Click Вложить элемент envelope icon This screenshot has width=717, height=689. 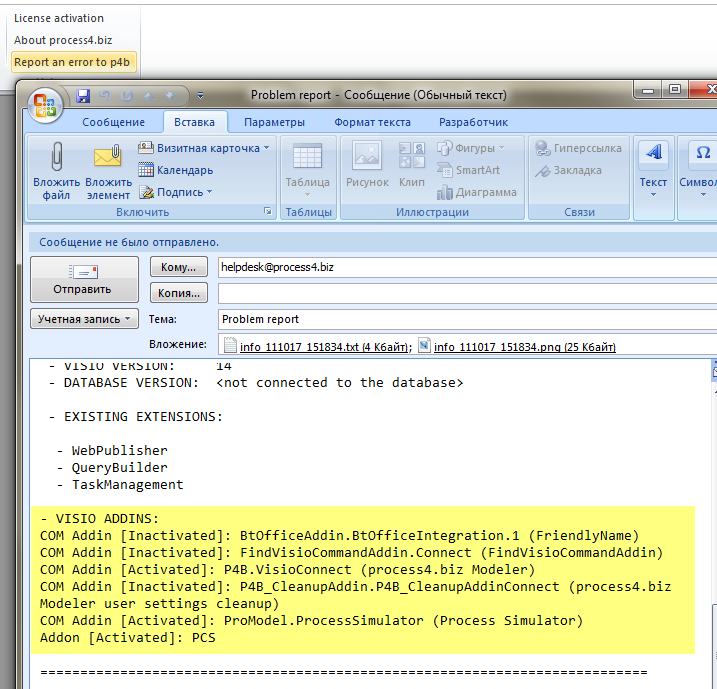[x=108, y=171]
